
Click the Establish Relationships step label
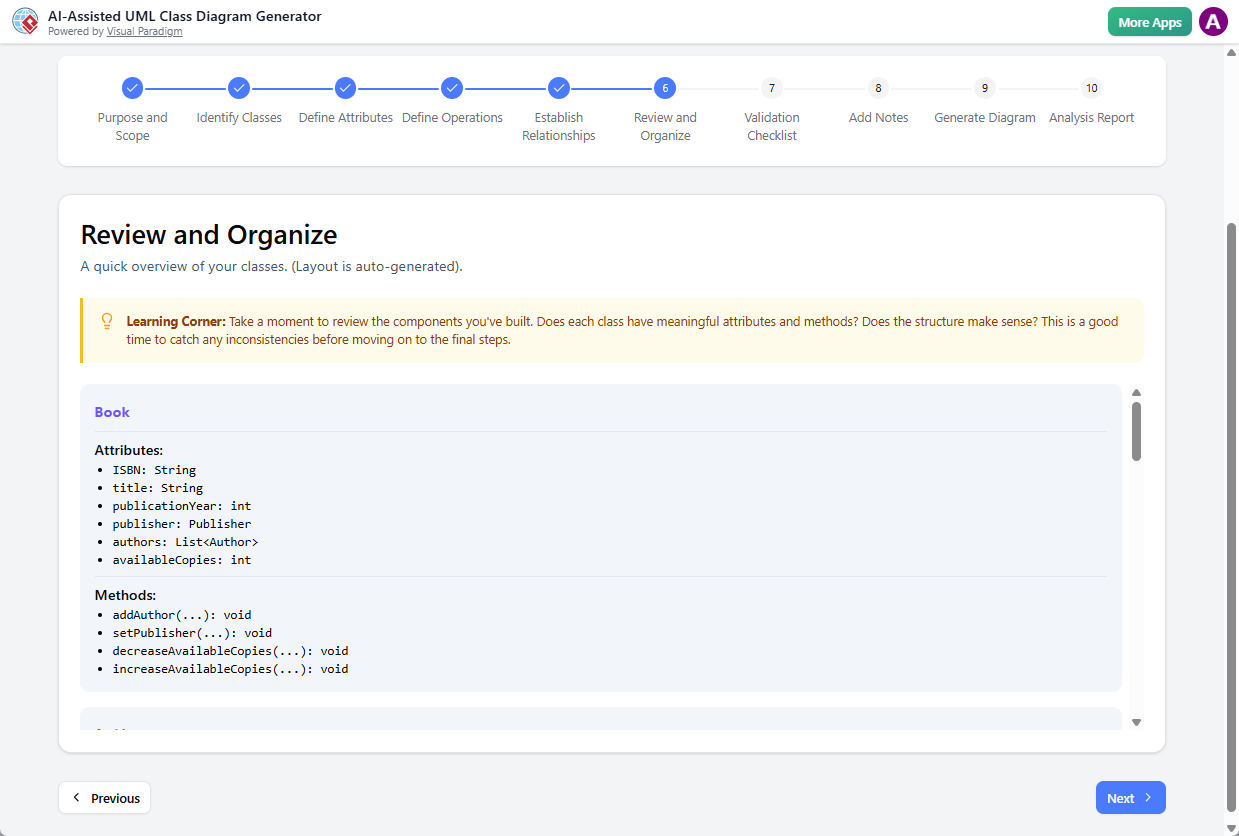pyautogui.click(x=559, y=126)
